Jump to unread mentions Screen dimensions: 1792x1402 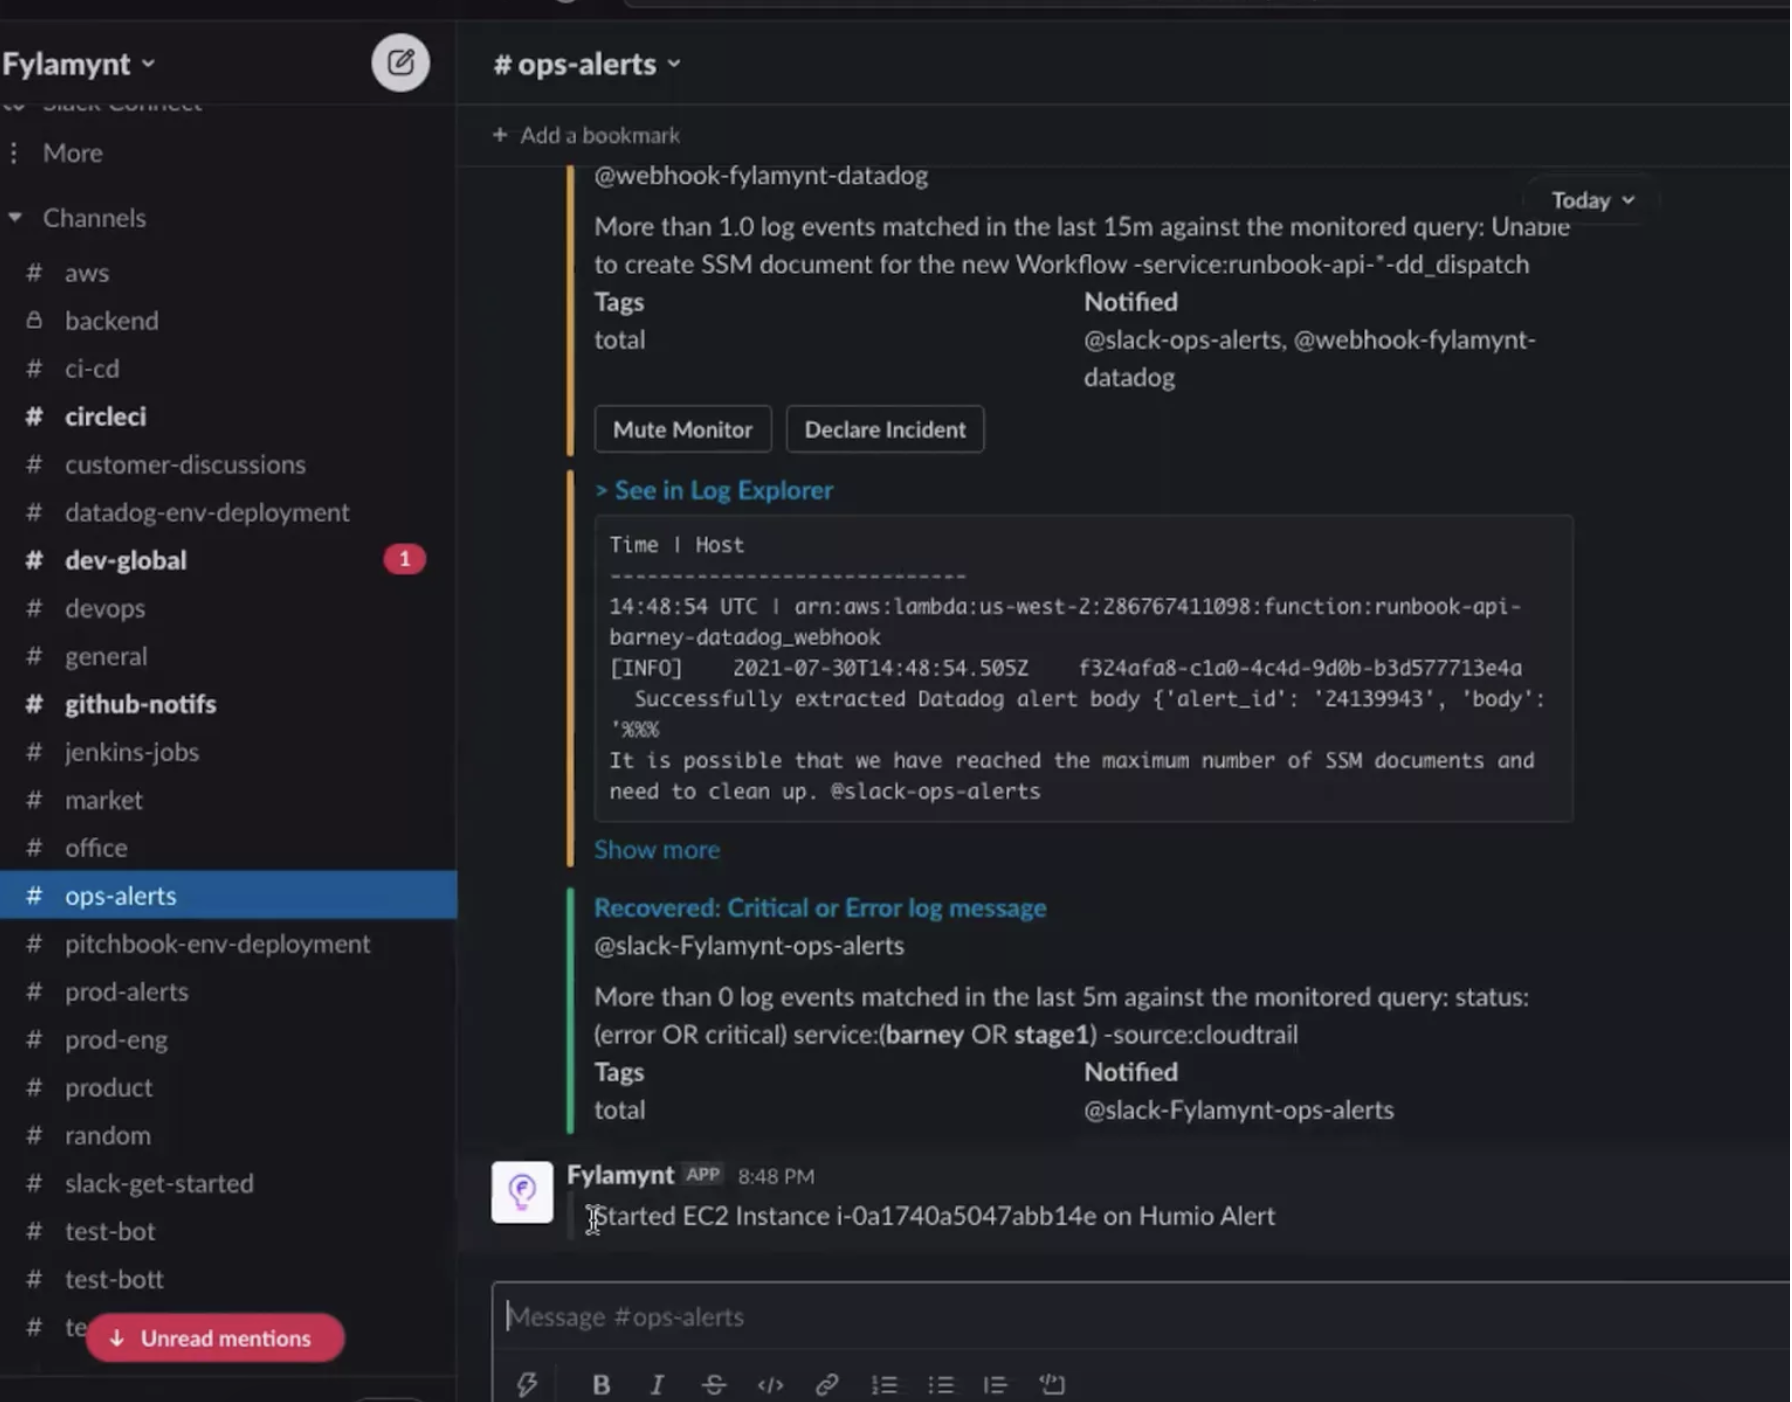pyautogui.click(x=215, y=1338)
